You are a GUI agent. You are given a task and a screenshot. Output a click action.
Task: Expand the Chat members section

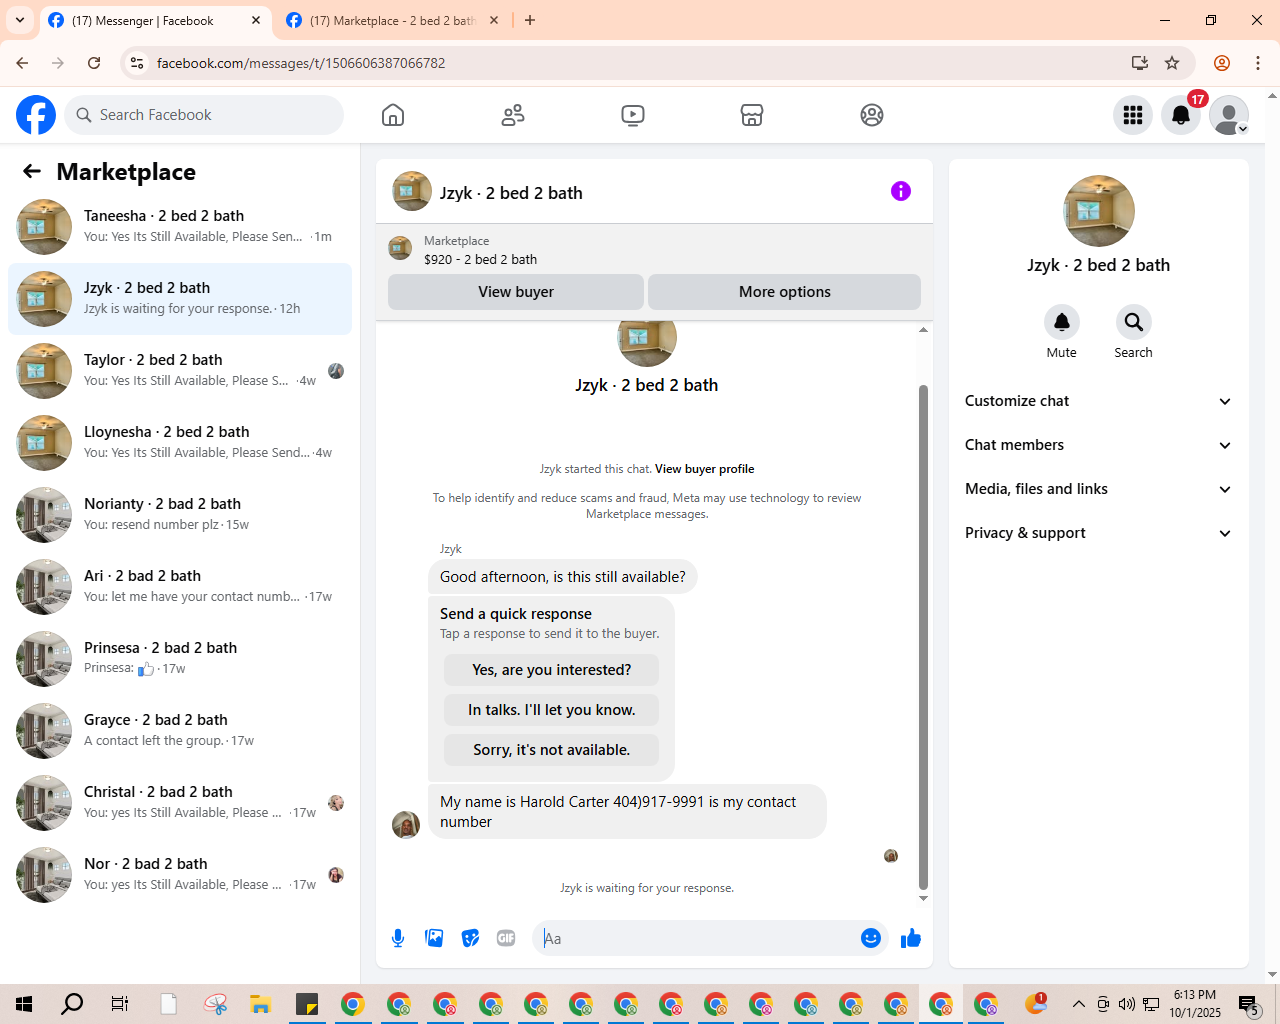point(1098,445)
